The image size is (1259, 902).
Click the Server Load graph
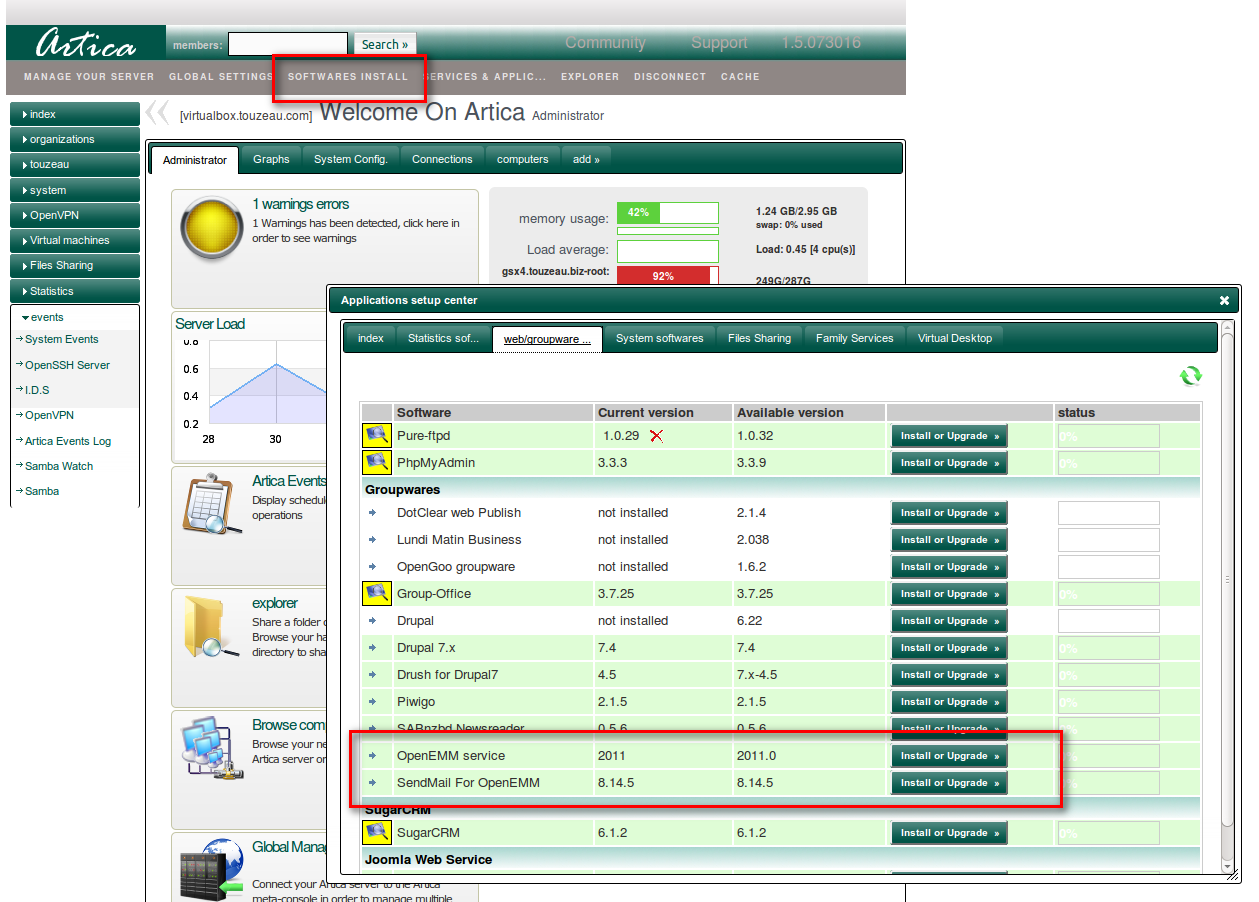[252, 388]
